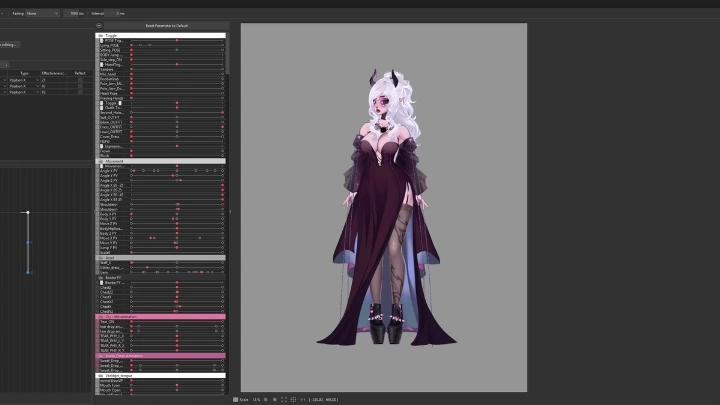Collapse the pink Cry idle animation group

click(101, 317)
